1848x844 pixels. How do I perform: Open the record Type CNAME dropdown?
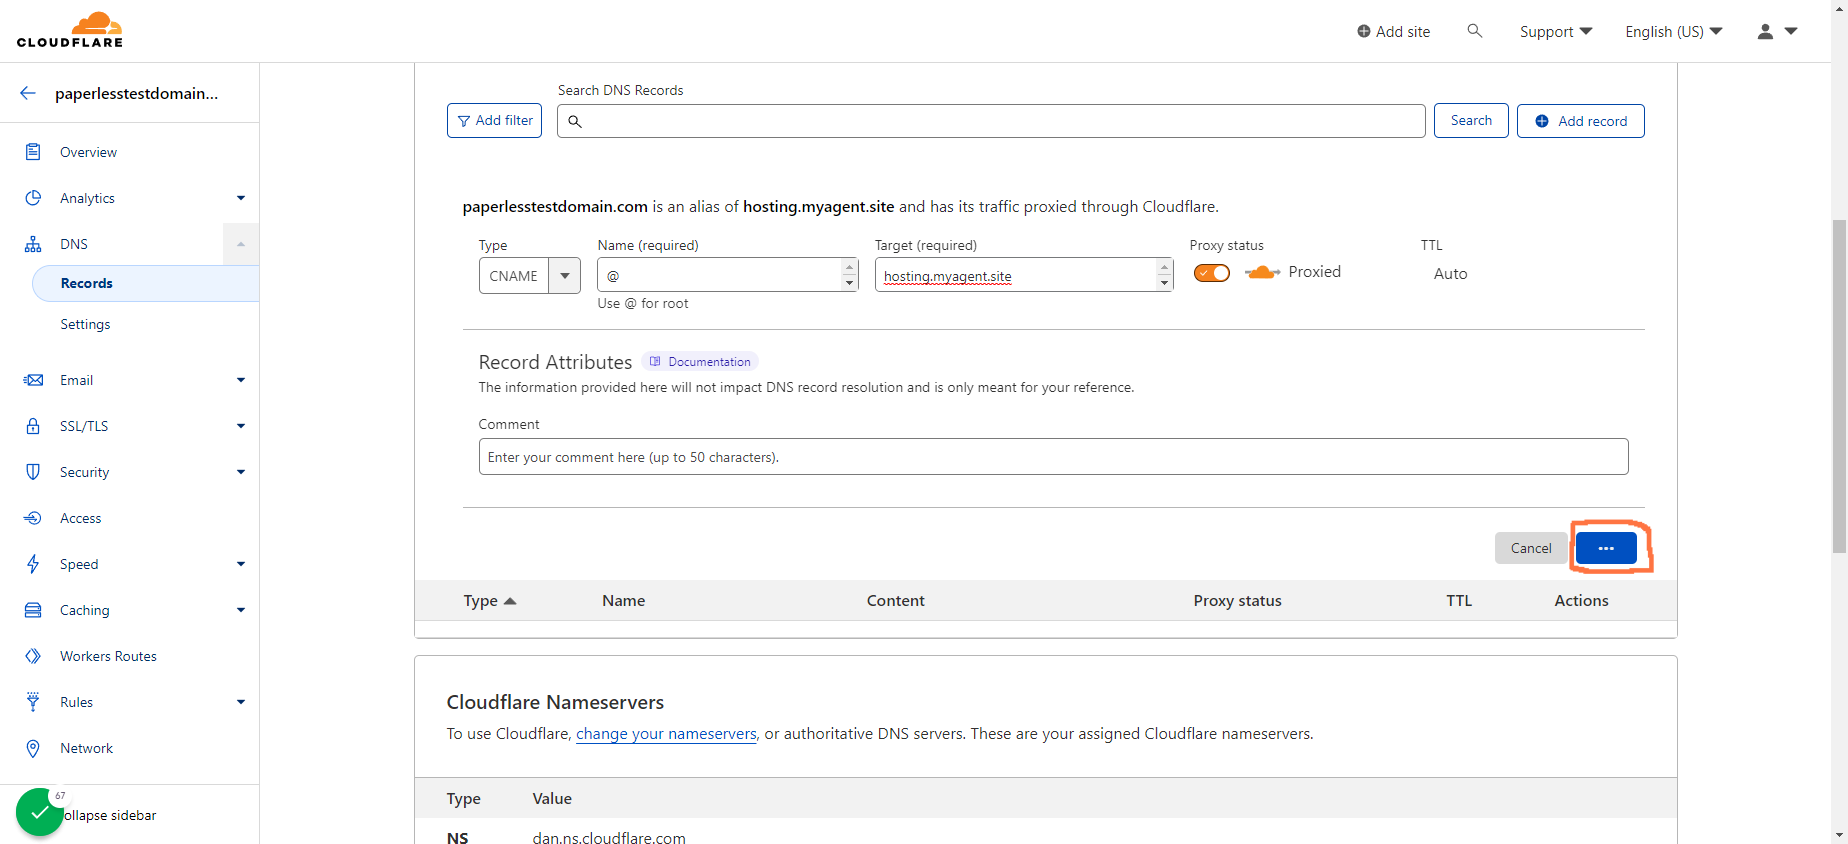(530, 275)
